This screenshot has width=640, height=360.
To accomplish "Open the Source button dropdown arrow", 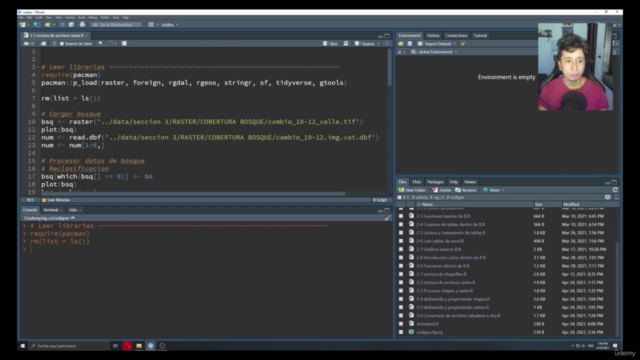I will point(378,44).
